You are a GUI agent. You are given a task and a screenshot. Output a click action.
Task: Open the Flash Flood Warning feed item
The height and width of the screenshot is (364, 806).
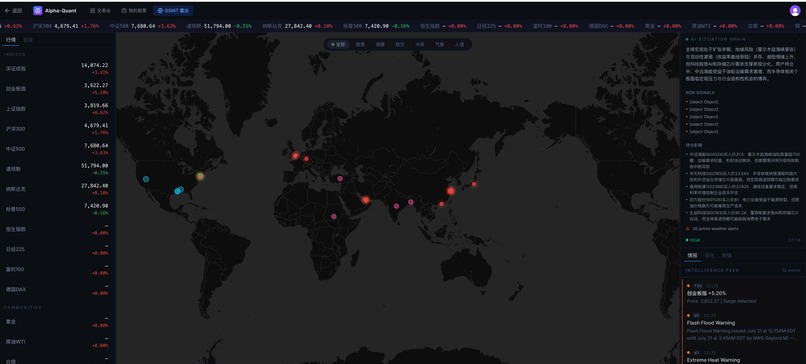click(x=743, y=326)
